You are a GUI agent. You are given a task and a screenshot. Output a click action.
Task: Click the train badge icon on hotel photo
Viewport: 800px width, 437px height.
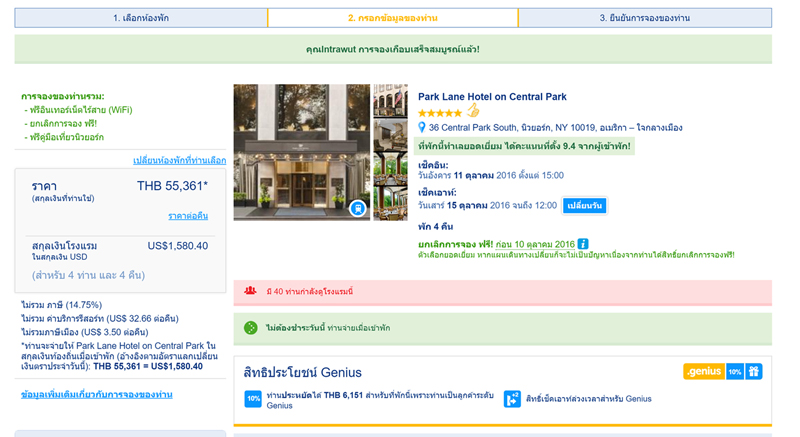[358, 208]
